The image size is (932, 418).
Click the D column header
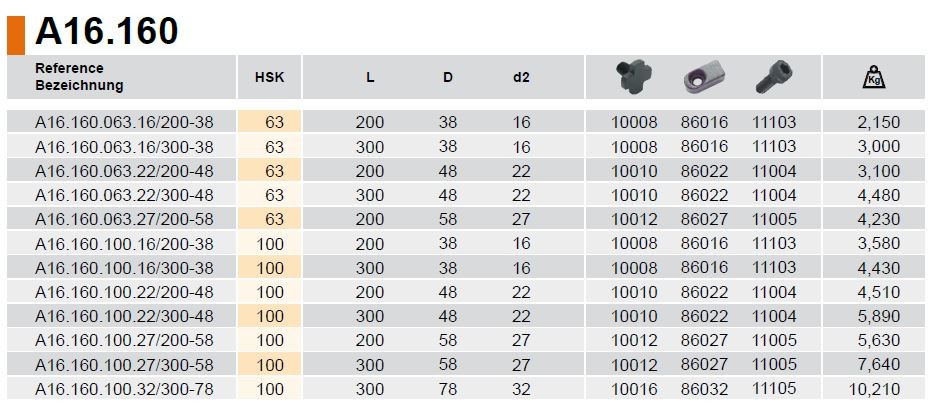point(448,78)
